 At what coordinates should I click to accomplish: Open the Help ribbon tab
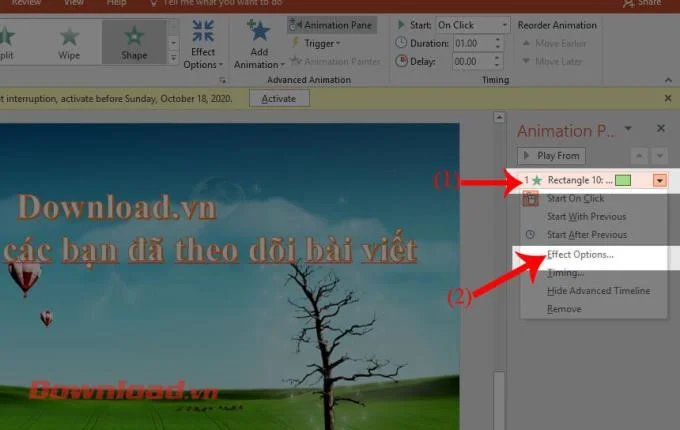pyautogui.click(x=116, y=3)
